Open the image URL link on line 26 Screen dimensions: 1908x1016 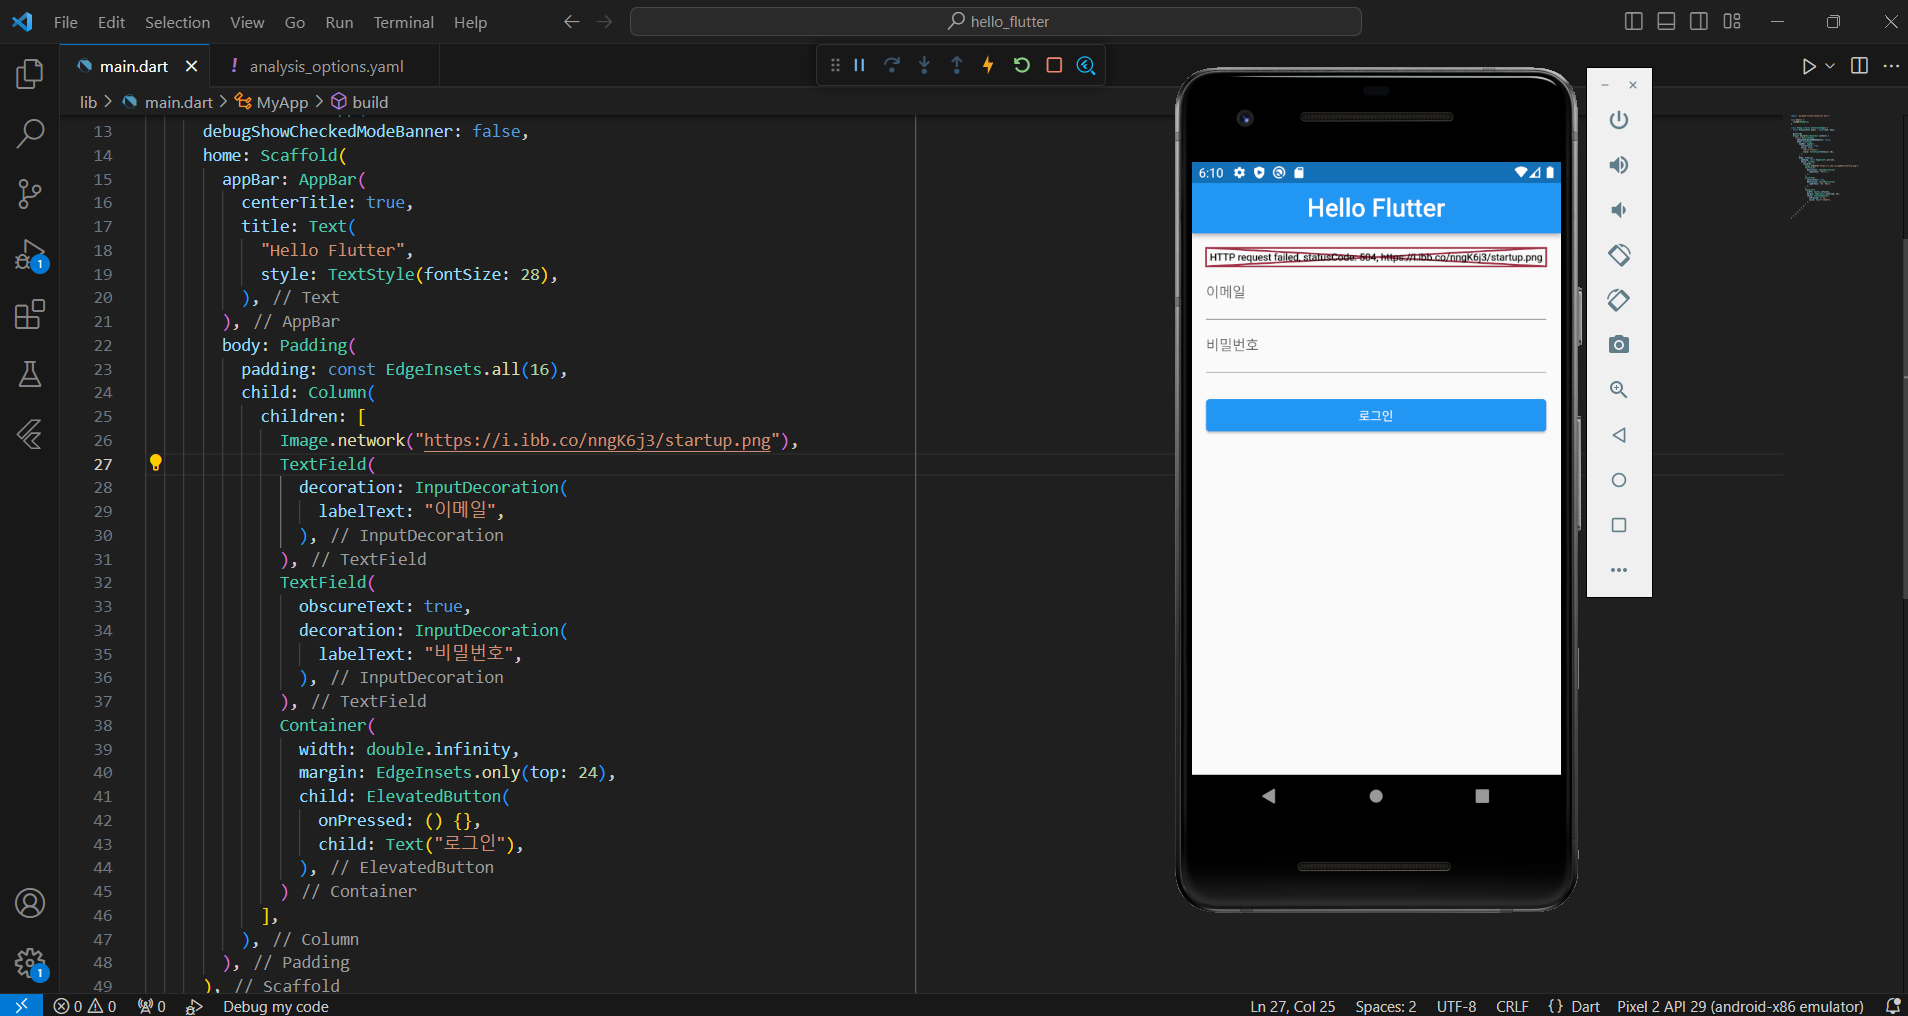point(597,440)
